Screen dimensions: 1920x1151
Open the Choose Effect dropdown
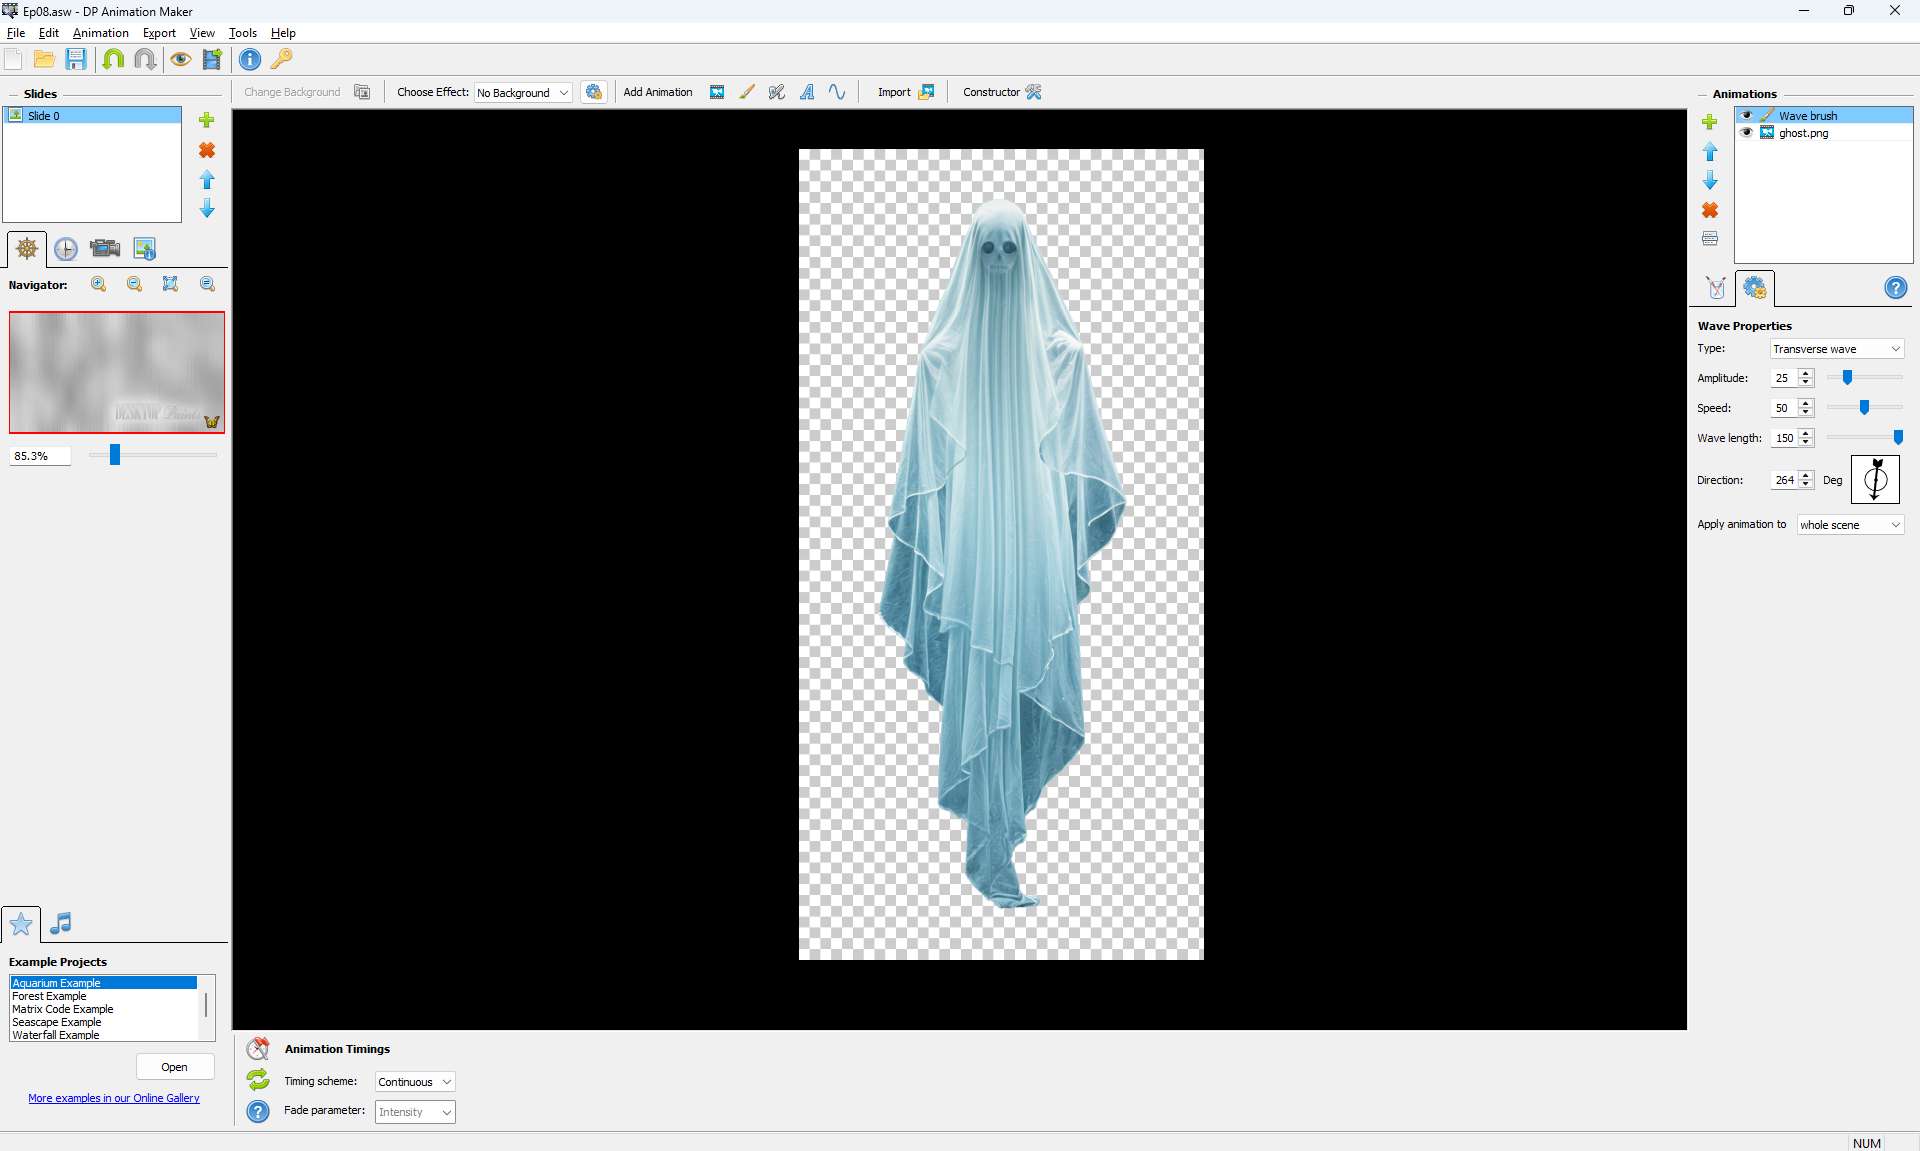(x=523, y=93)
